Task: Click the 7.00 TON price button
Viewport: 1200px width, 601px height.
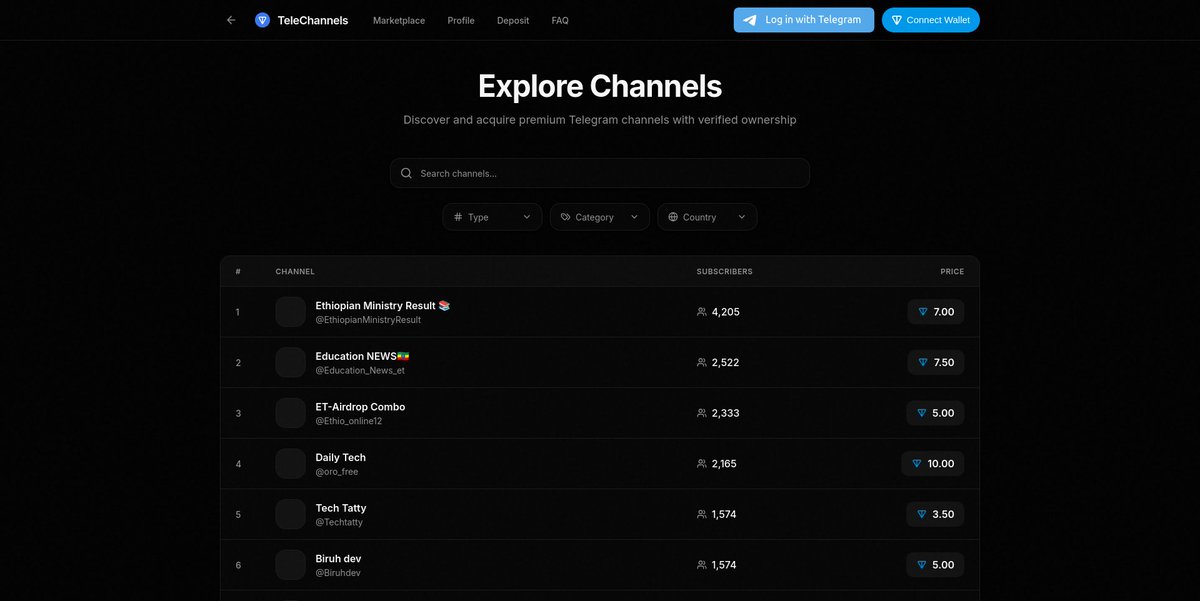Action: click(936, 312)
